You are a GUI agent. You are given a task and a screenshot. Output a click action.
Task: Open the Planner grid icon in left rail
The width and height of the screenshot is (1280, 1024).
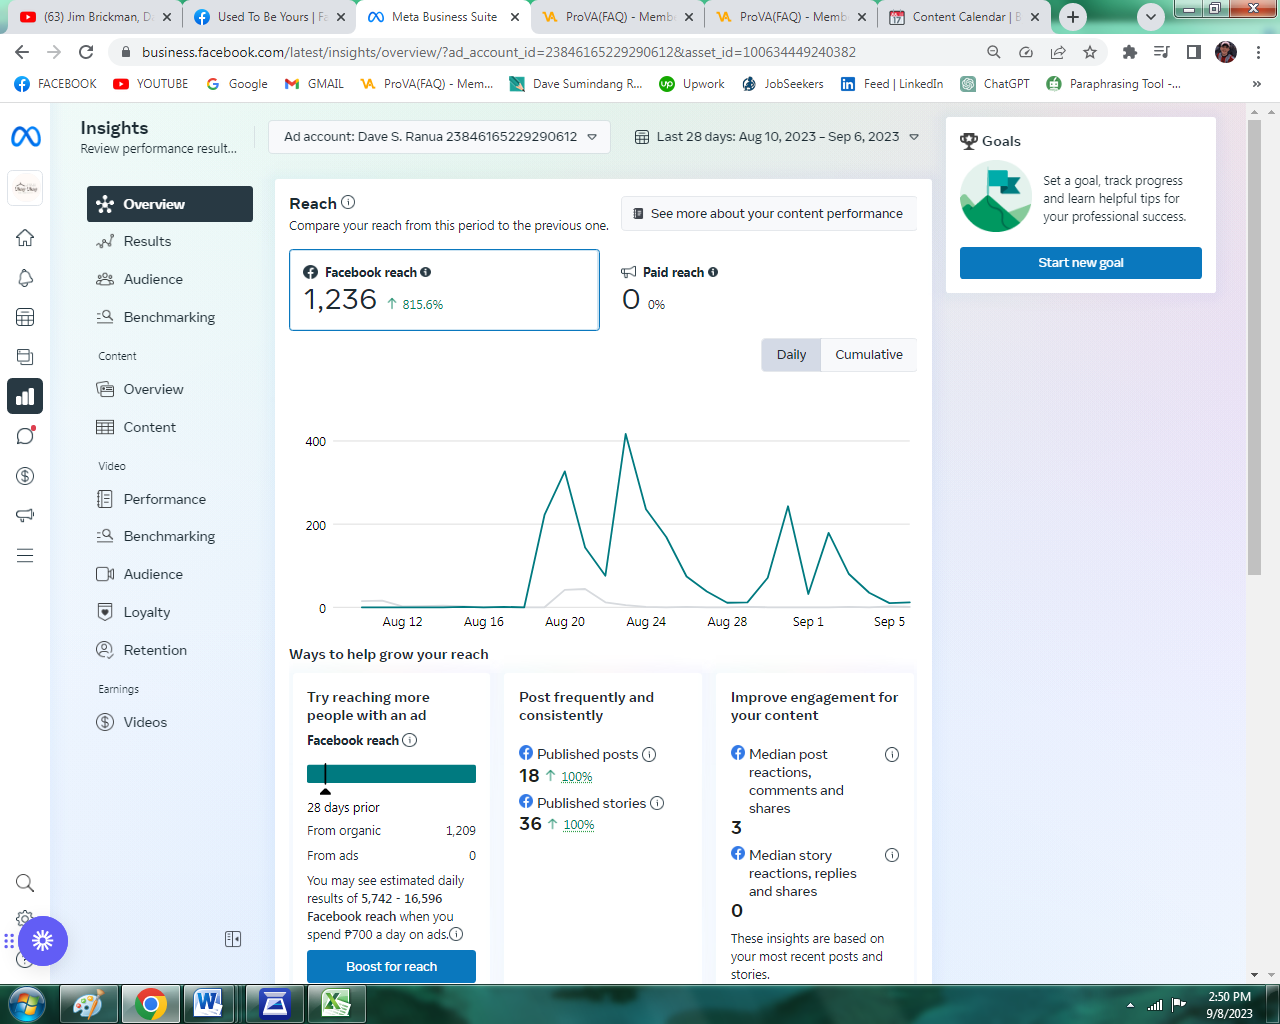[x=25, y=317]
